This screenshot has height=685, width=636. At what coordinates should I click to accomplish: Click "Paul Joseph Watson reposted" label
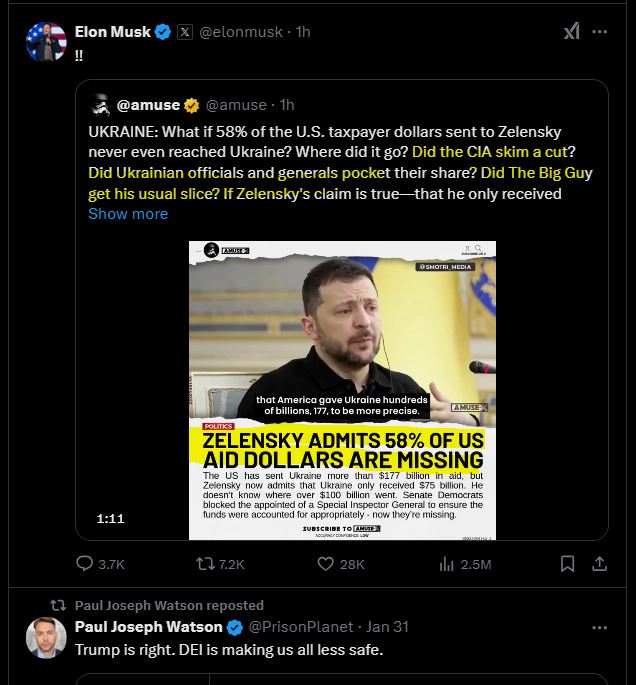click(x=169, y=605)
